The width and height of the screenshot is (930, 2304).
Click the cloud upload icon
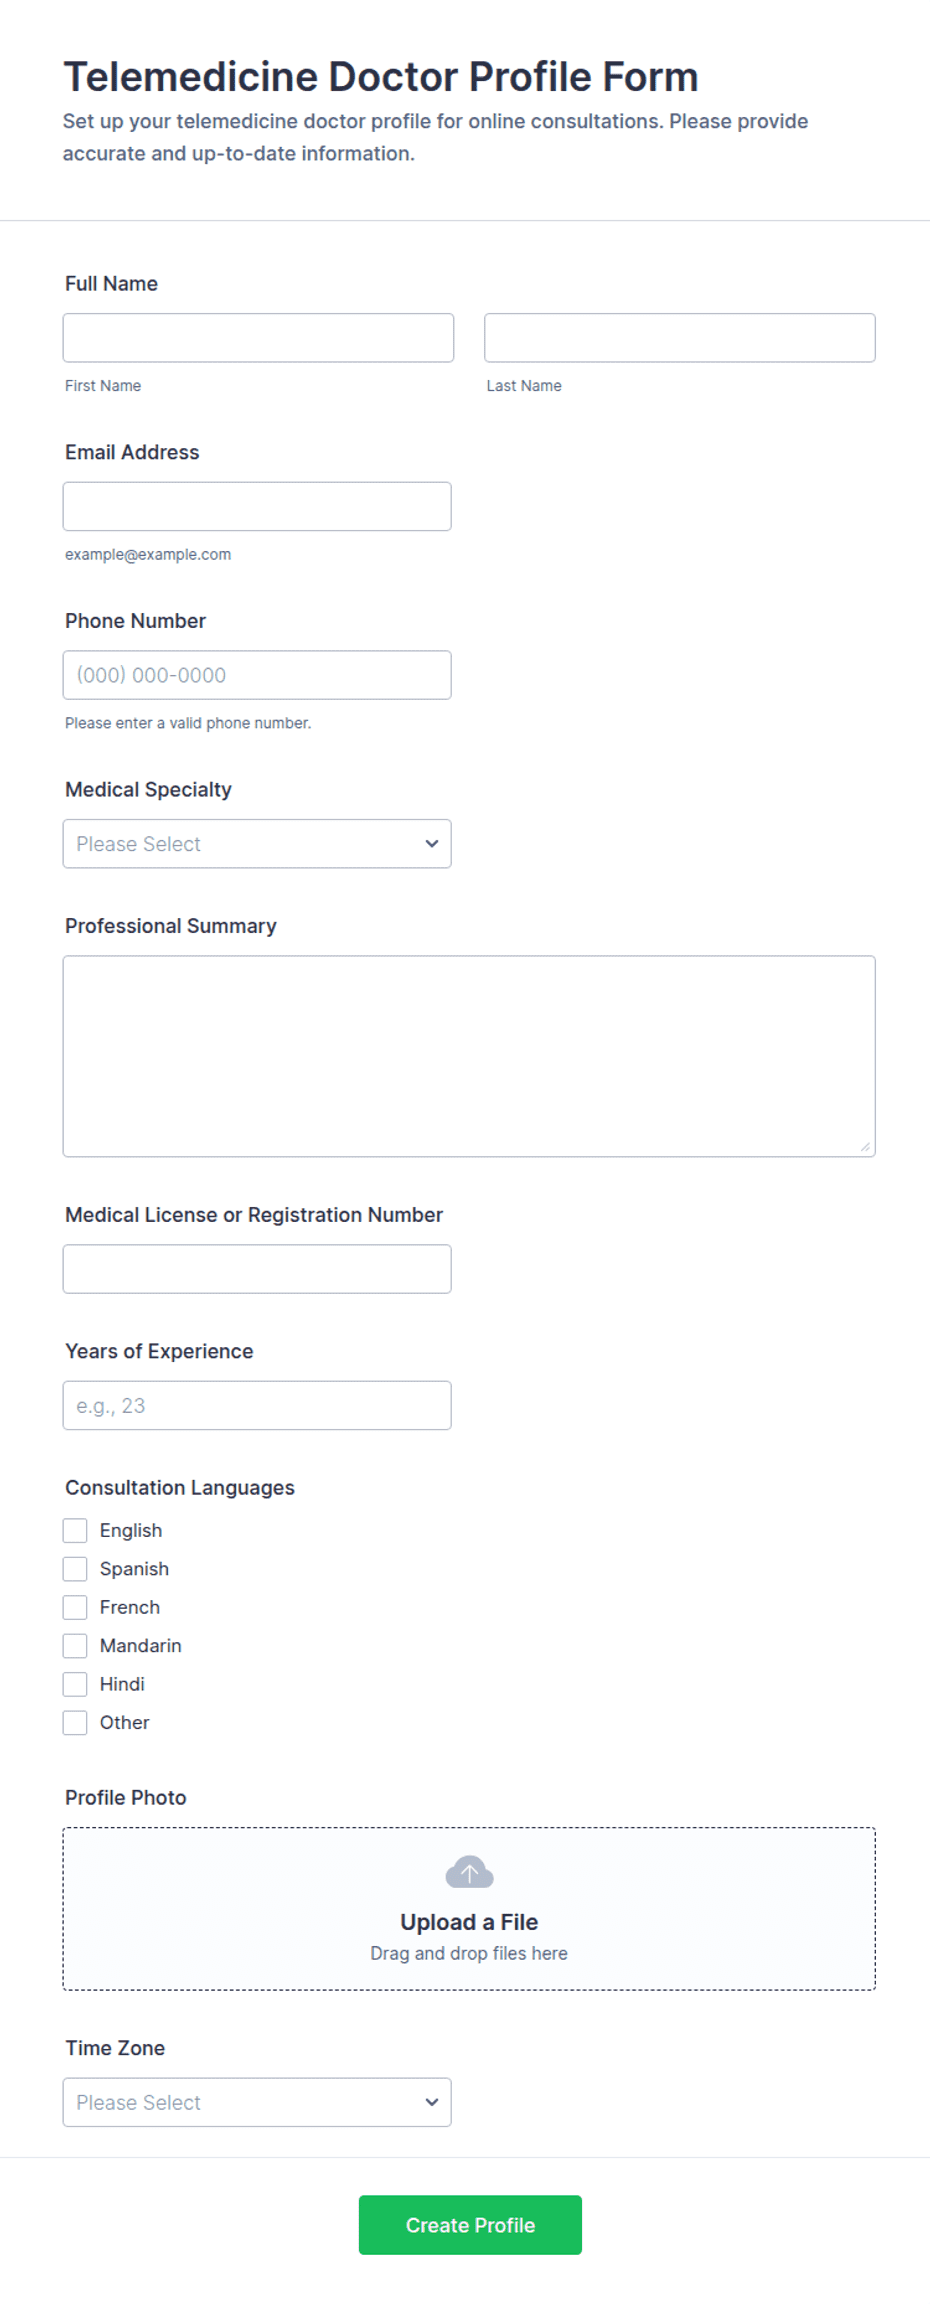pos(469,1872)
